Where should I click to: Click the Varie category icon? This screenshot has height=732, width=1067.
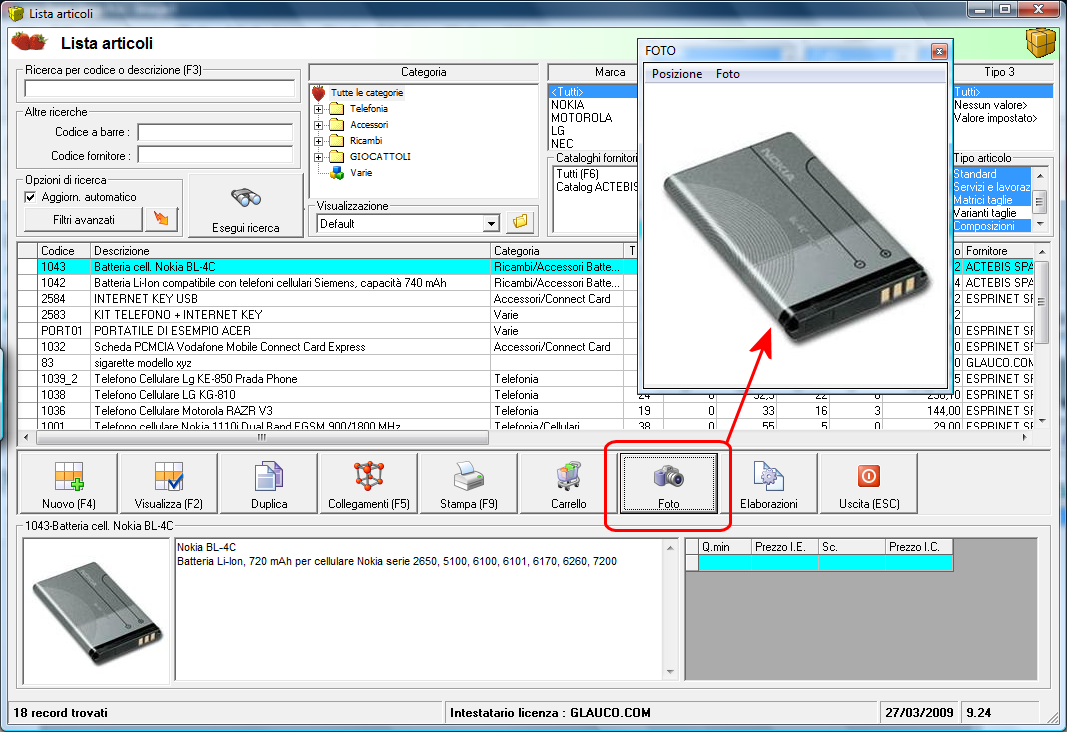pos(337,173)
